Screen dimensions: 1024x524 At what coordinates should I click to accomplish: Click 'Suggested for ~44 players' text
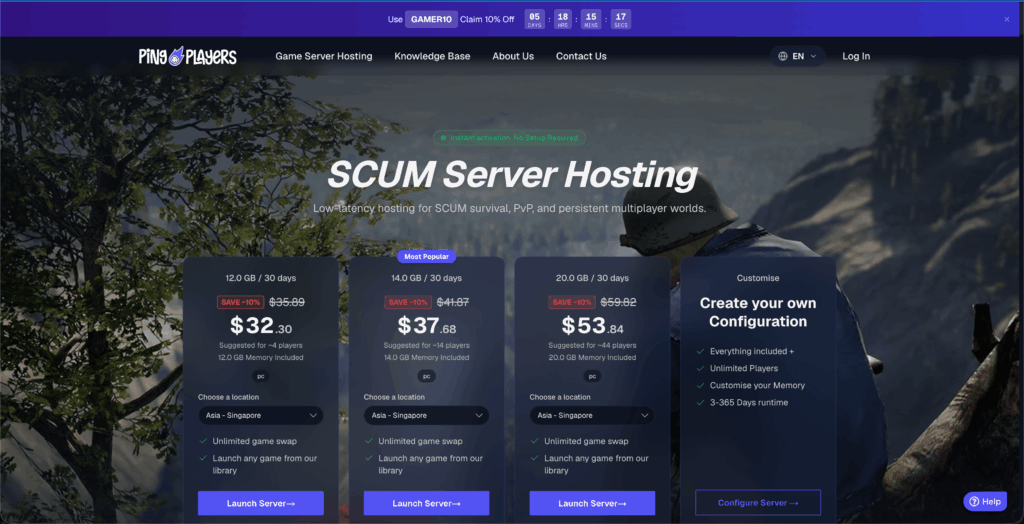coord(592,345)
